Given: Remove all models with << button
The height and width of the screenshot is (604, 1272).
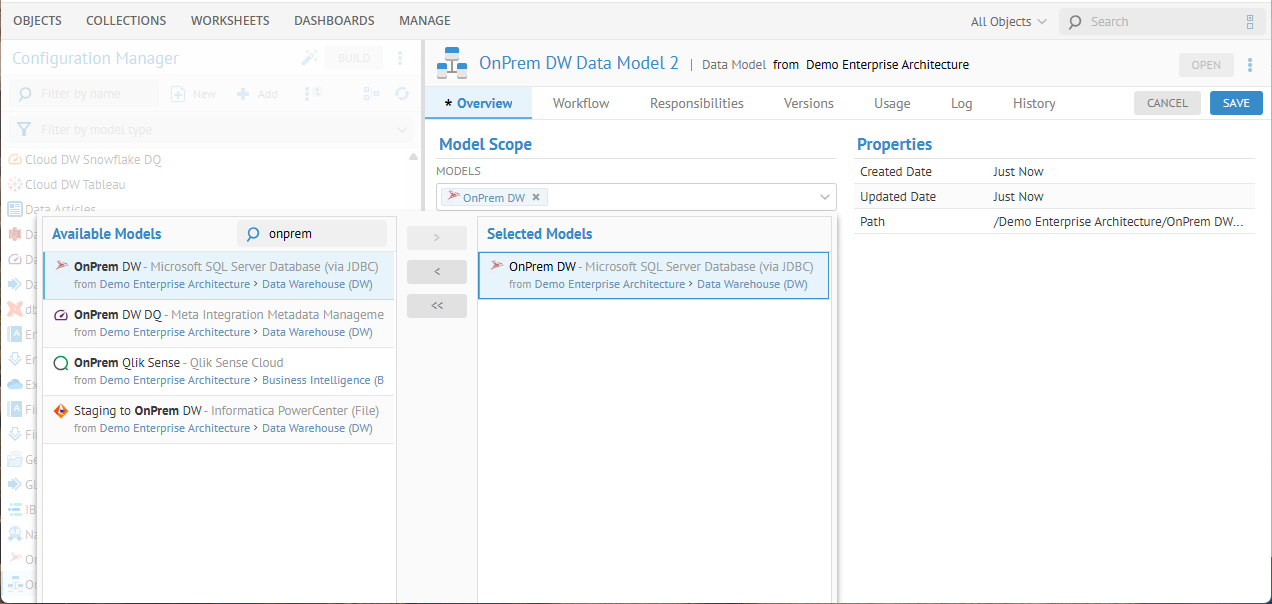Looking at the screenshot, I should 437,306.
